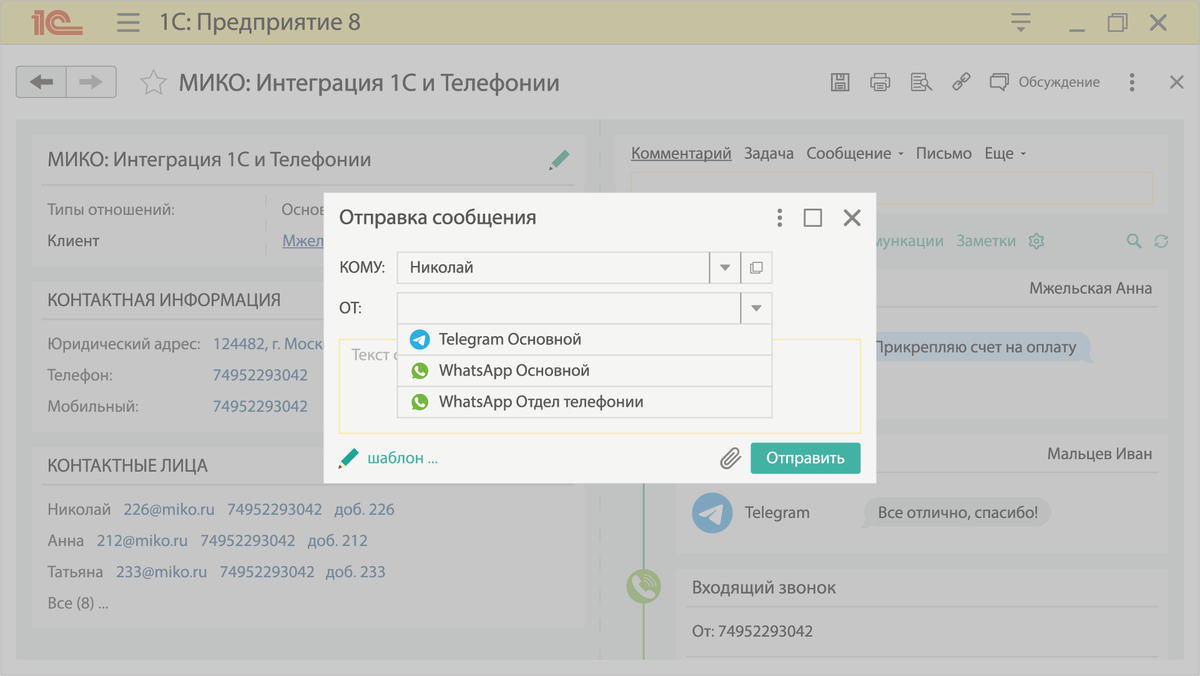Call the Мобильный number 74952293042
The width and height of the screenshot is (1200, 676).
tap(260, 407)
